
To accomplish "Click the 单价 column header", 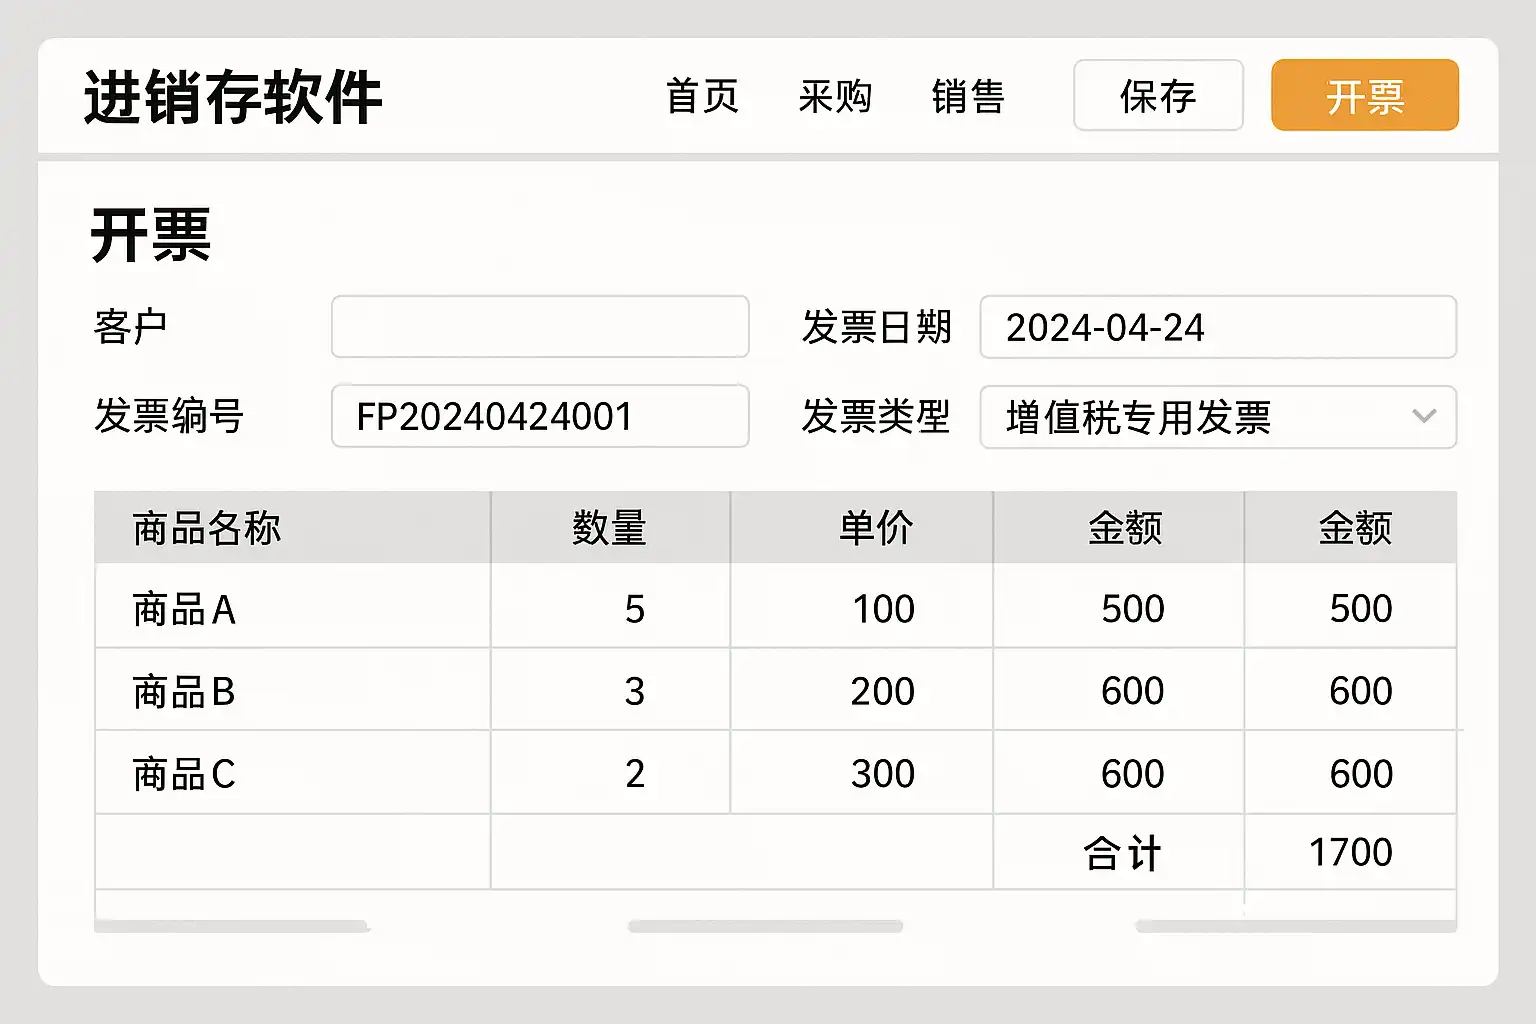I will (875, 528).
